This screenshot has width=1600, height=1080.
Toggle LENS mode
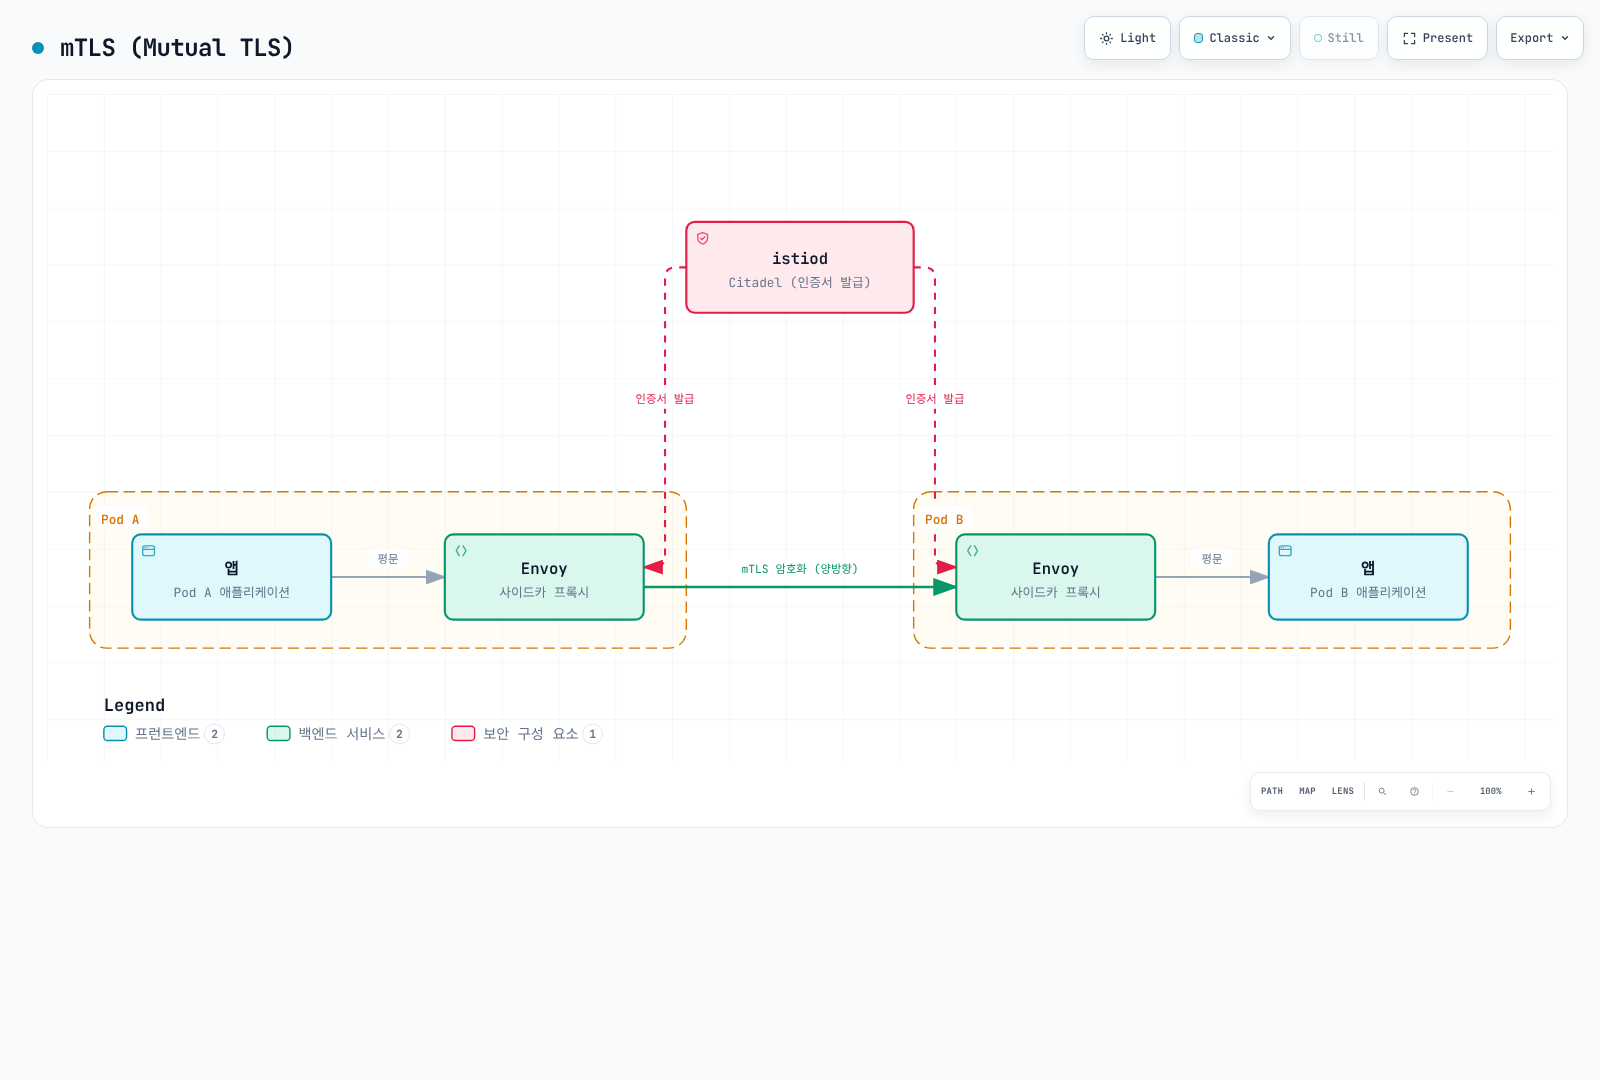point(1342,791)
